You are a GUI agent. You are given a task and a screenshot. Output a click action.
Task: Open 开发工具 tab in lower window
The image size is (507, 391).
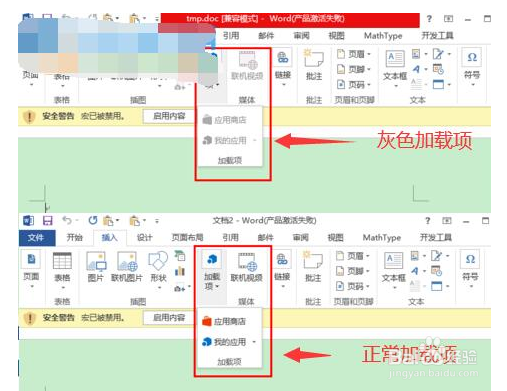[x=436, y=237]
